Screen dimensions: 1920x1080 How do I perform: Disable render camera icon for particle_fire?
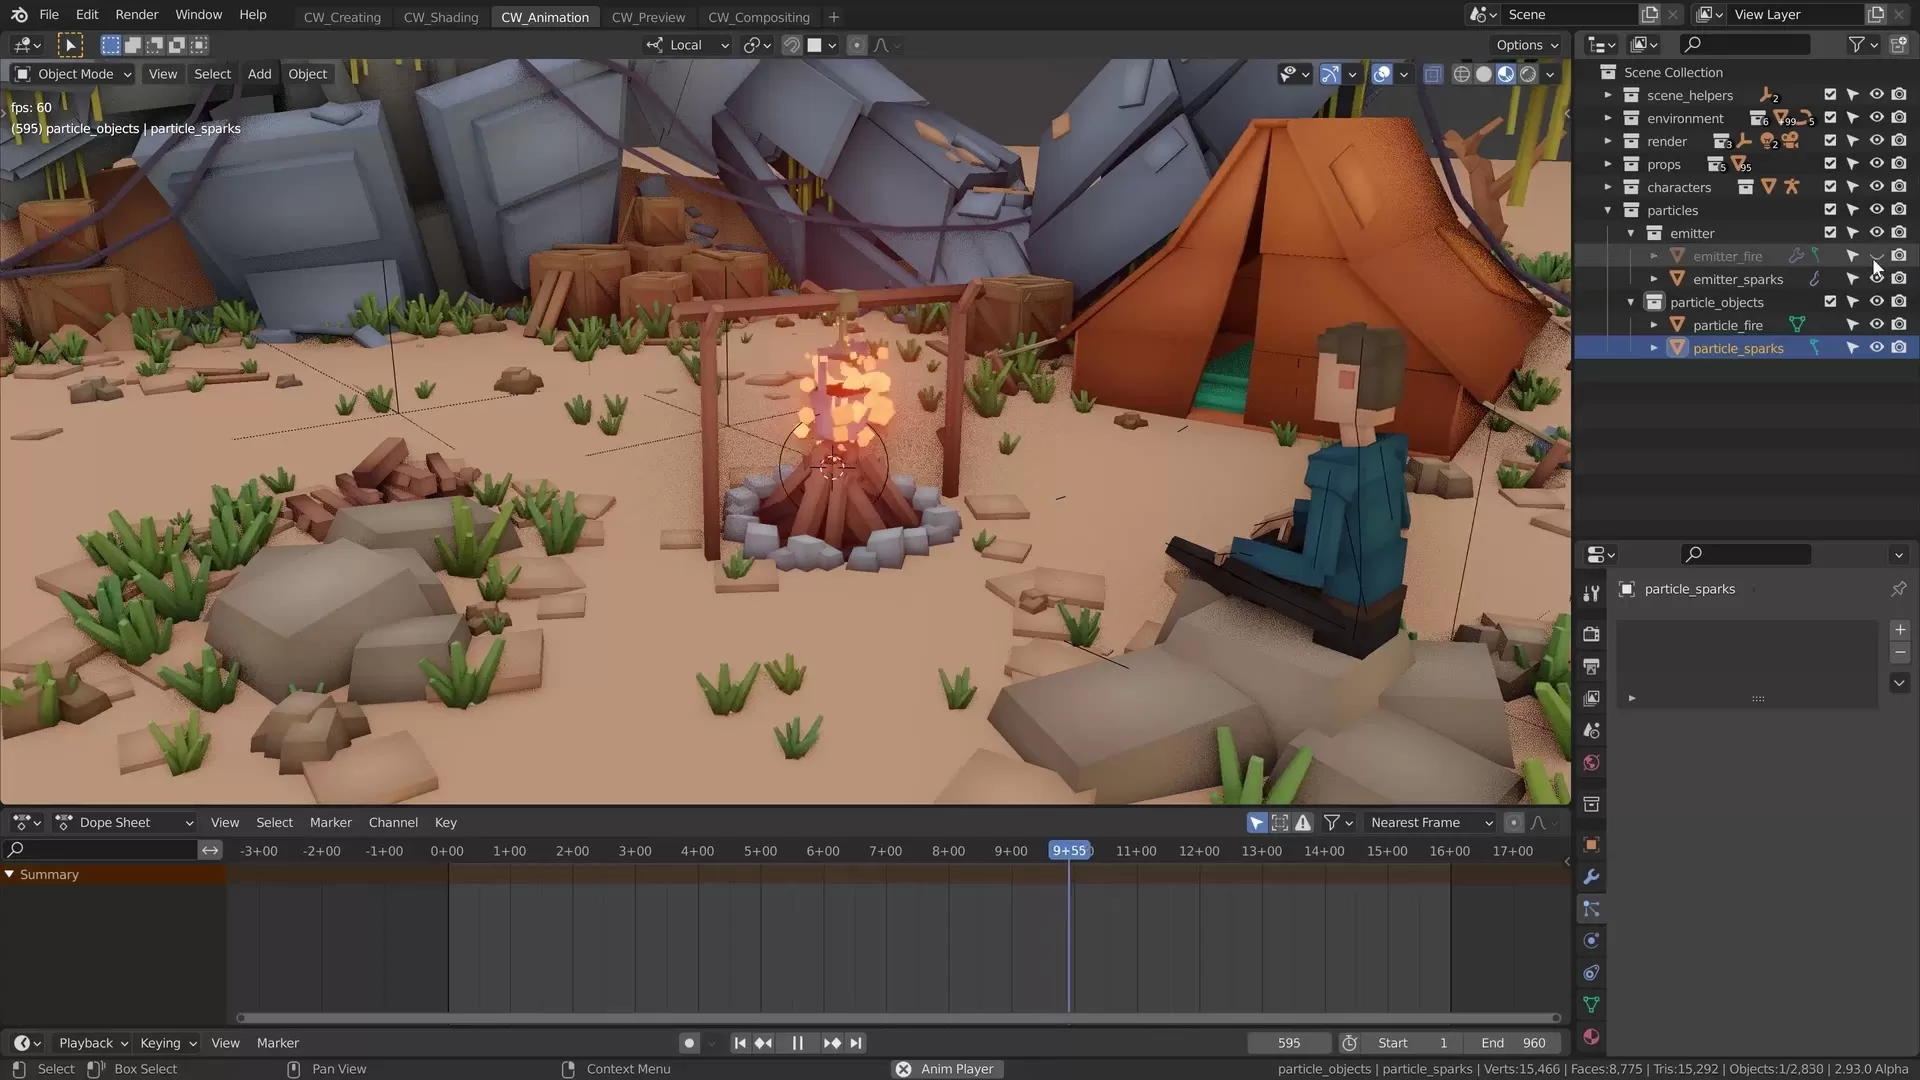pos(1899,325)
